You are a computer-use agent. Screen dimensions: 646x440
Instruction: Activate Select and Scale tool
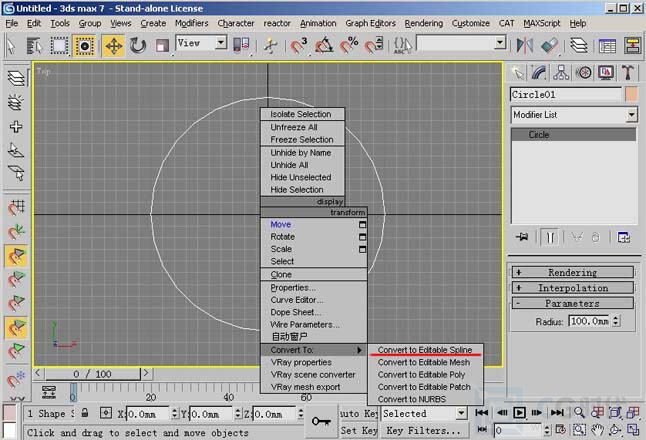point(162,45)
